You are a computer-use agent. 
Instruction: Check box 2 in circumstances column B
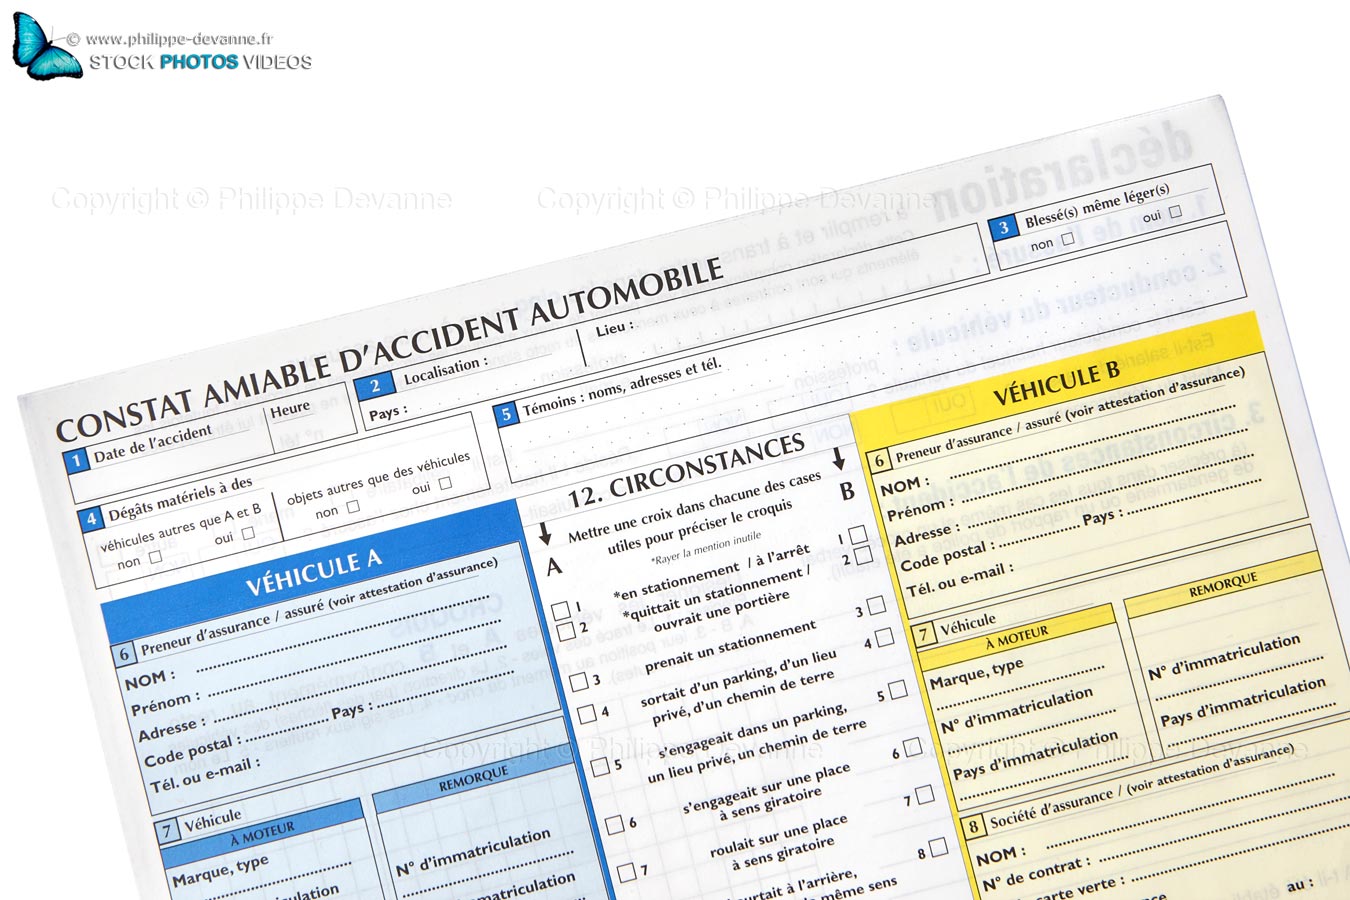864,554
